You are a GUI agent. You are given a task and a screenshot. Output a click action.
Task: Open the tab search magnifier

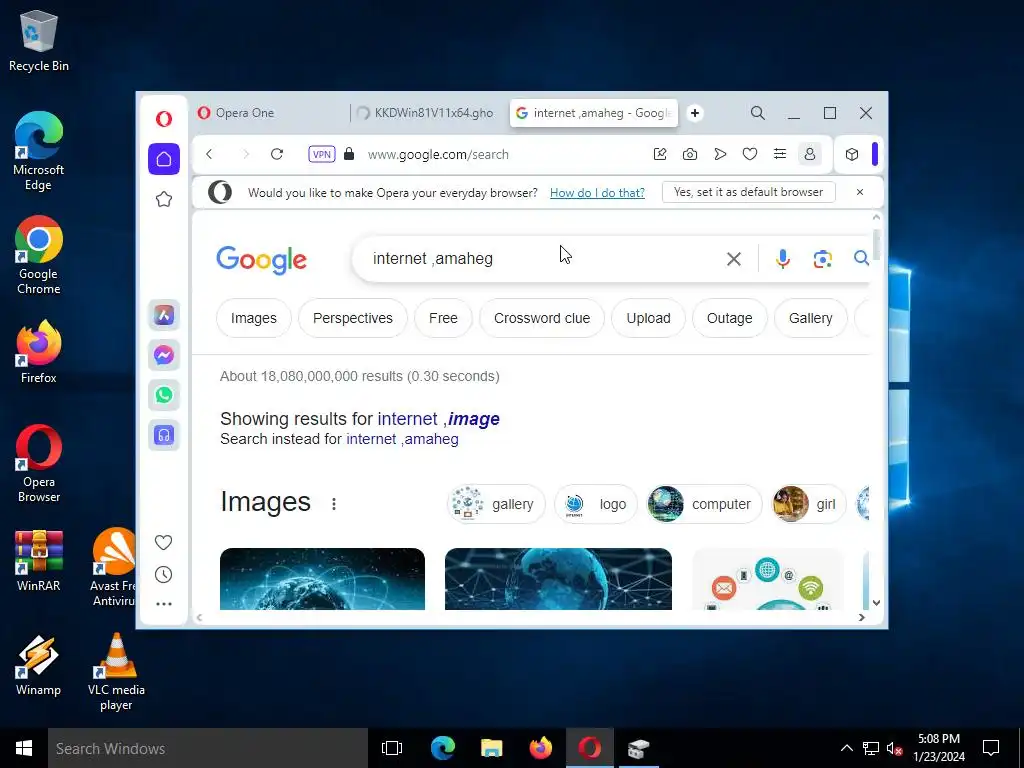[x=758, y=113]
